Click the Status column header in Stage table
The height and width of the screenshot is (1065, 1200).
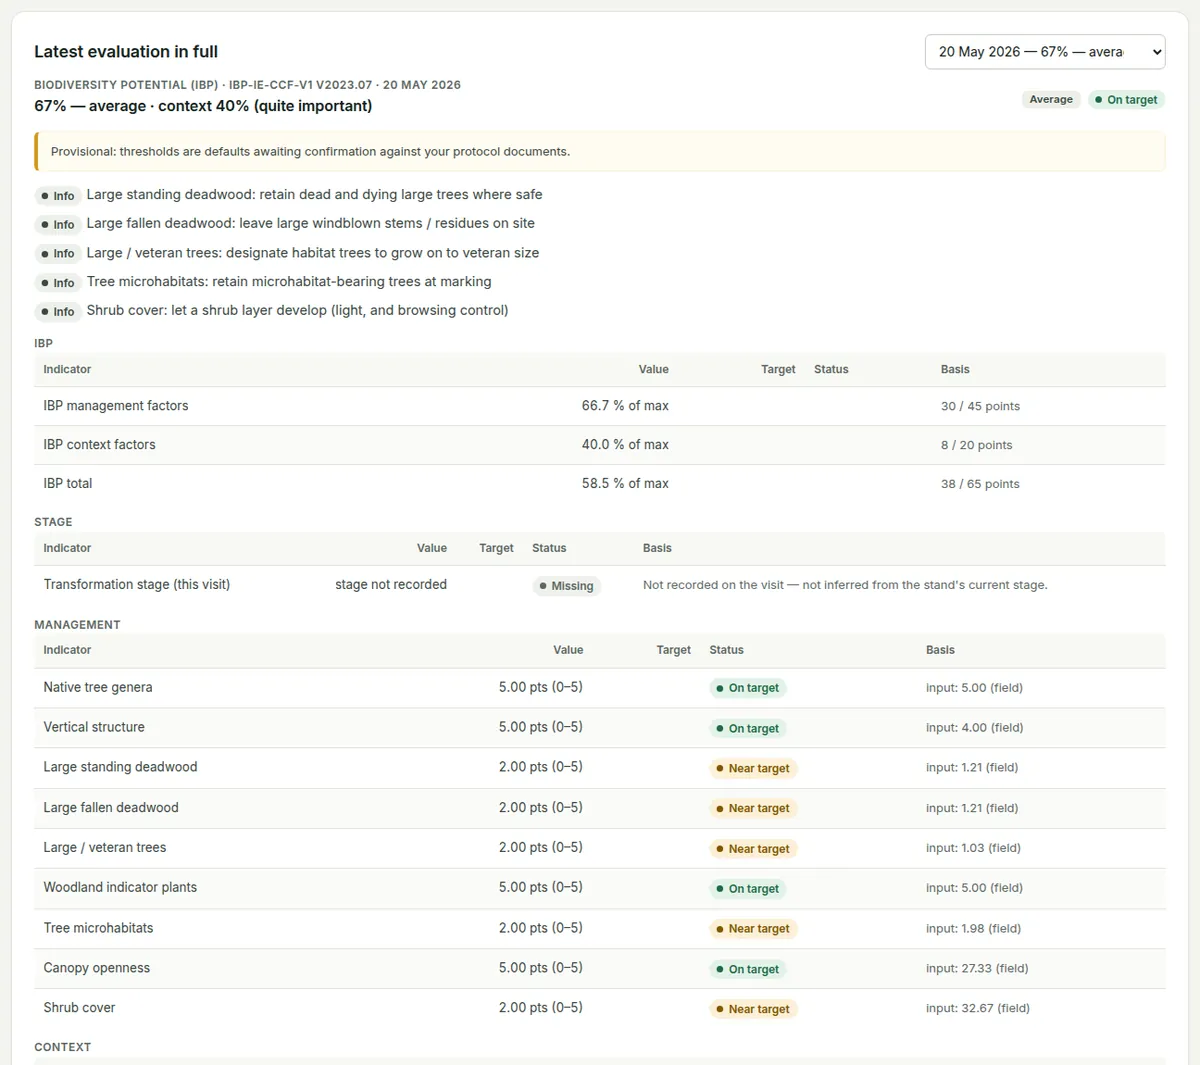pyautogui.click(x=549, y=548)
